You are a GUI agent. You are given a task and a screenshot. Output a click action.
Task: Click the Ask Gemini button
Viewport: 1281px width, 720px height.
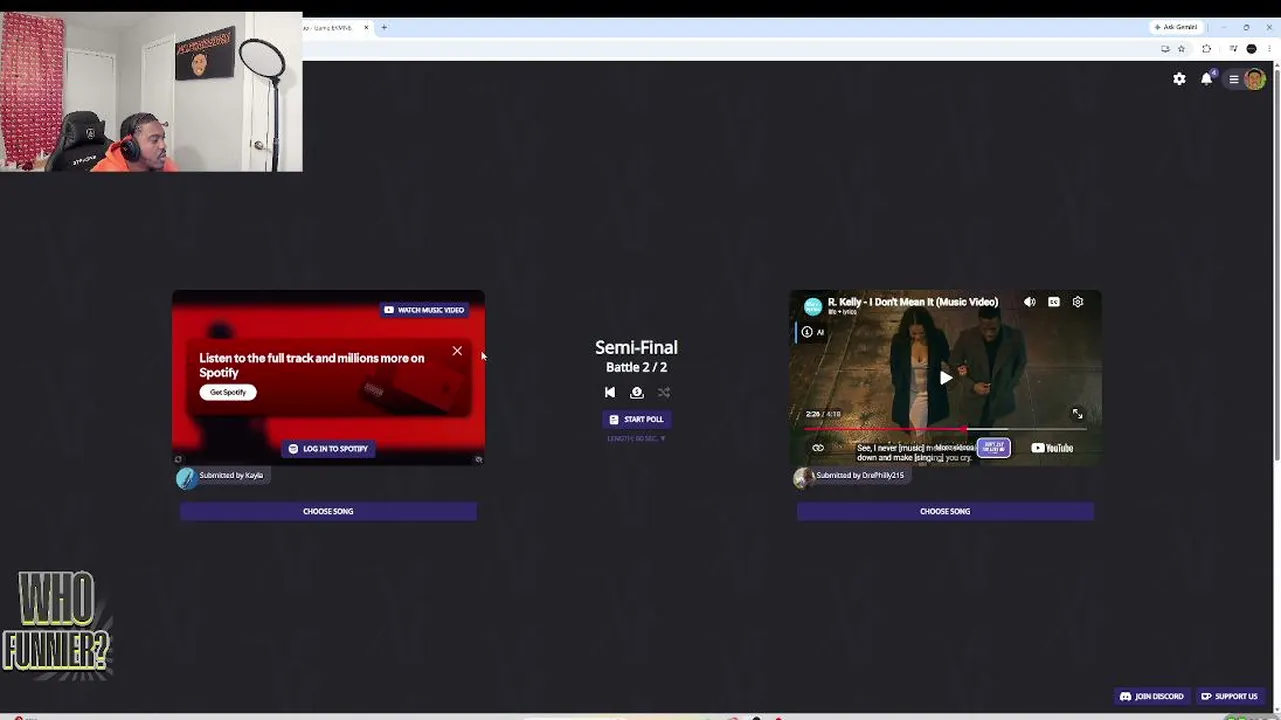point(1175,27)
